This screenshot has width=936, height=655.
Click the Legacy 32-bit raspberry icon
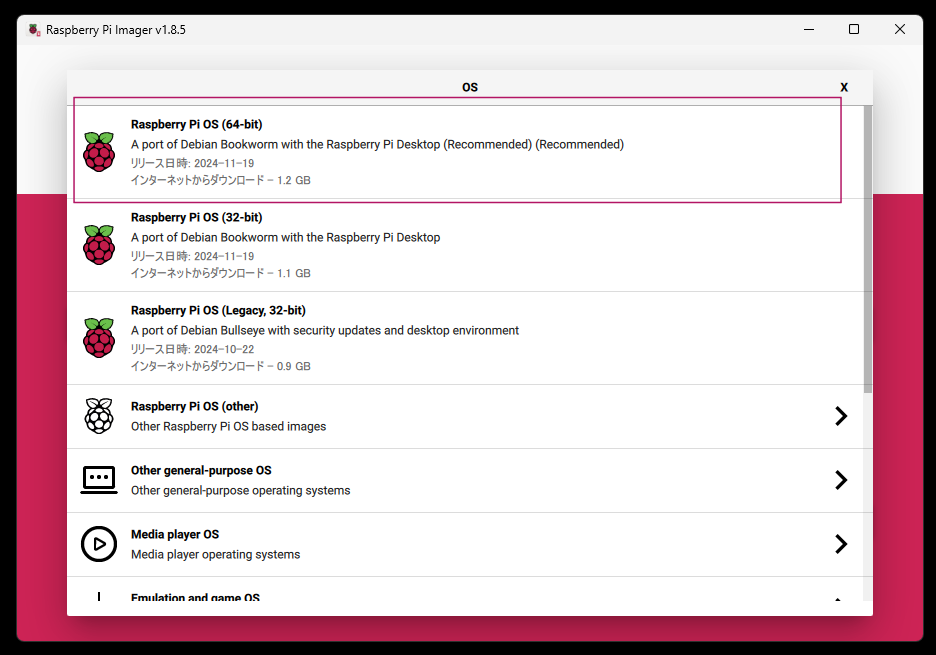coord(98,338)
